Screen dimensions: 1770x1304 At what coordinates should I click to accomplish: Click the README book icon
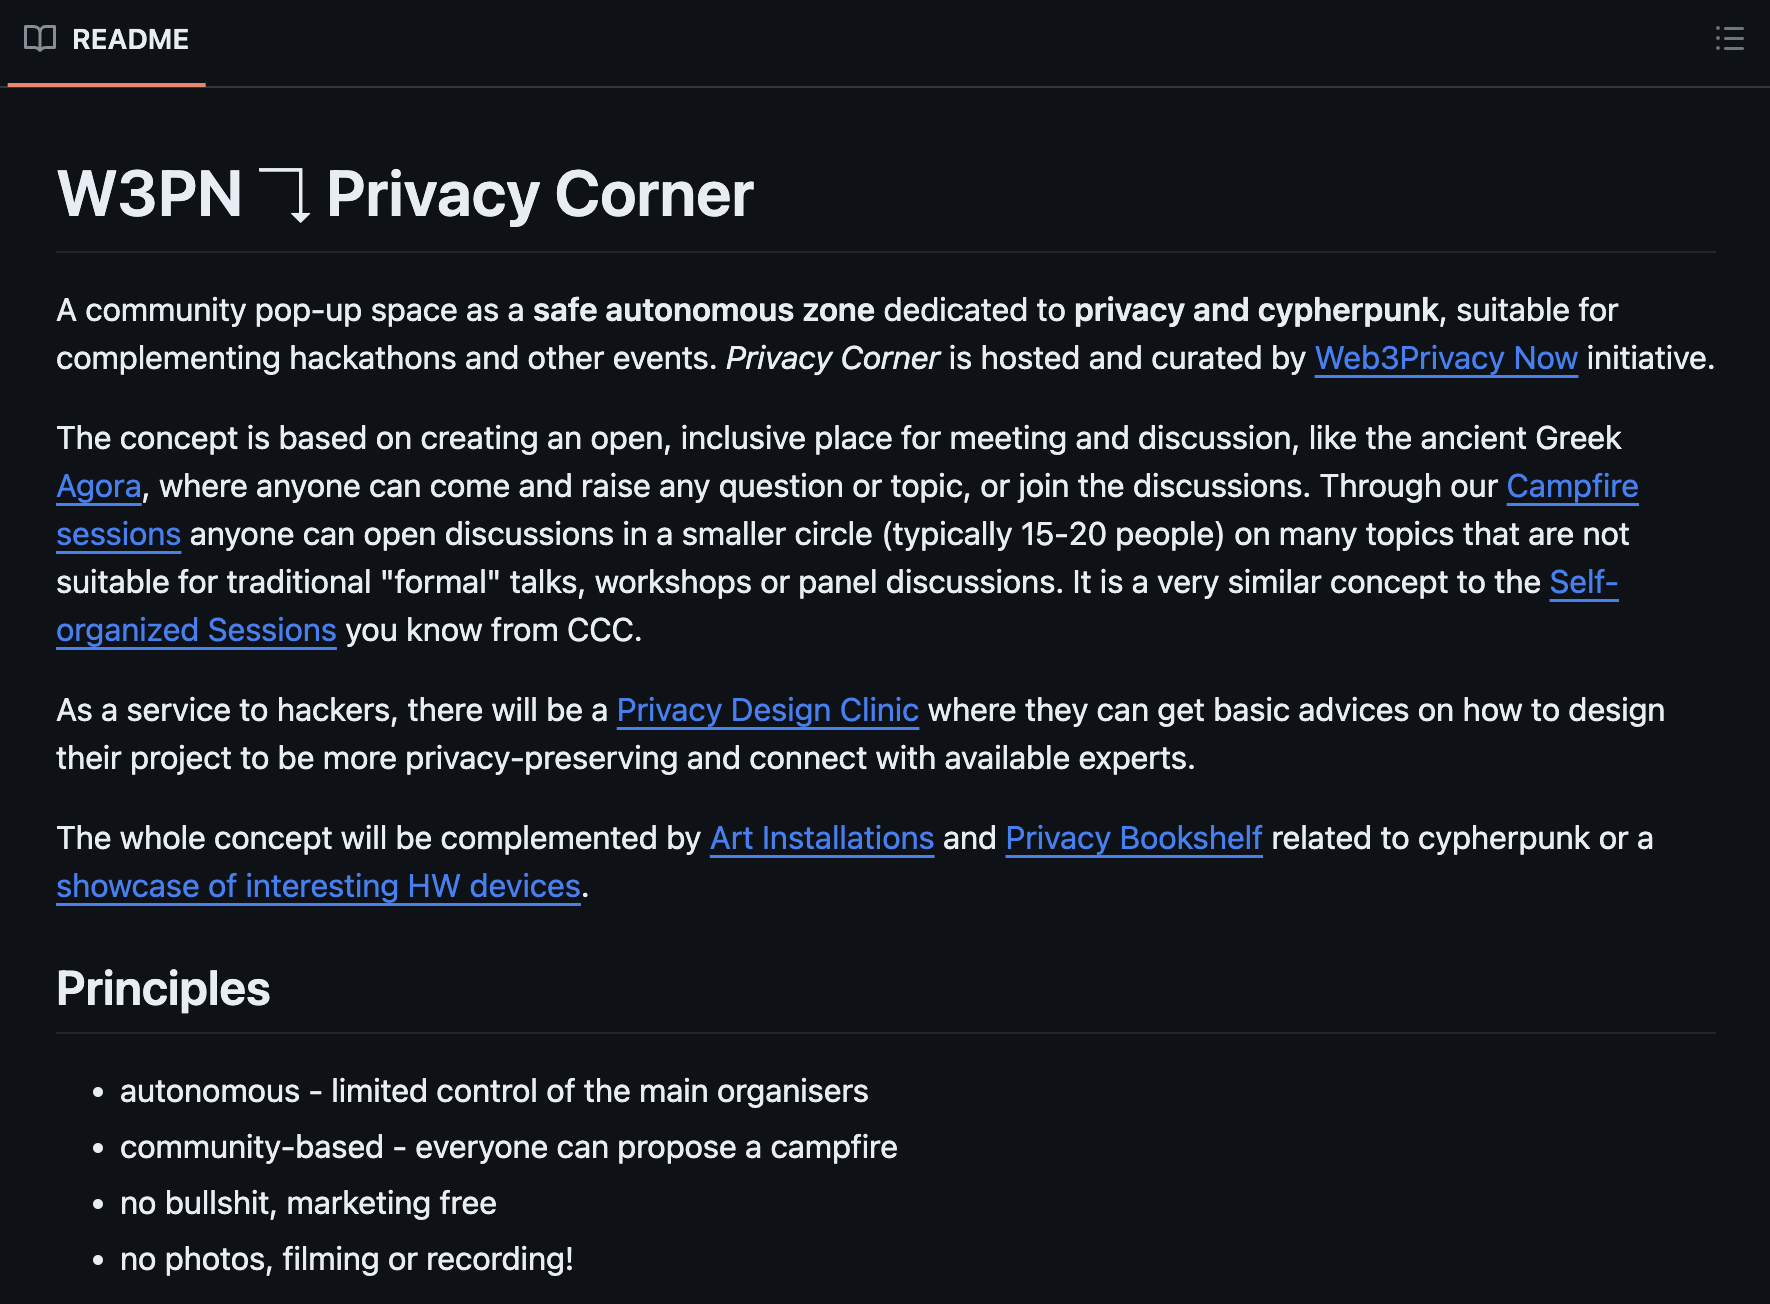[x=40, y=39]
